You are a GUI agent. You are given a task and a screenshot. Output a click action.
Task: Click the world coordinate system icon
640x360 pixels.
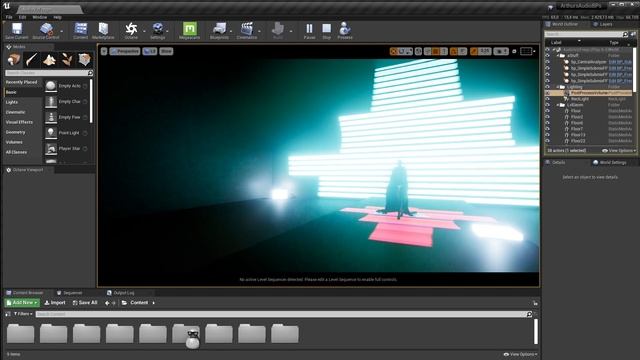[418, 51]
